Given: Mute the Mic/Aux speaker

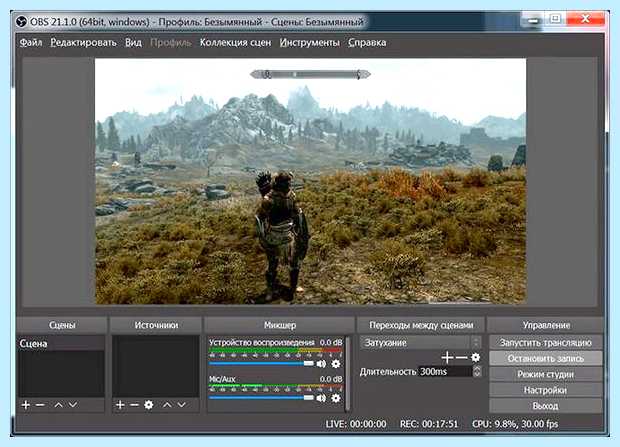Looking at the screenshot, I should (321, 398).
